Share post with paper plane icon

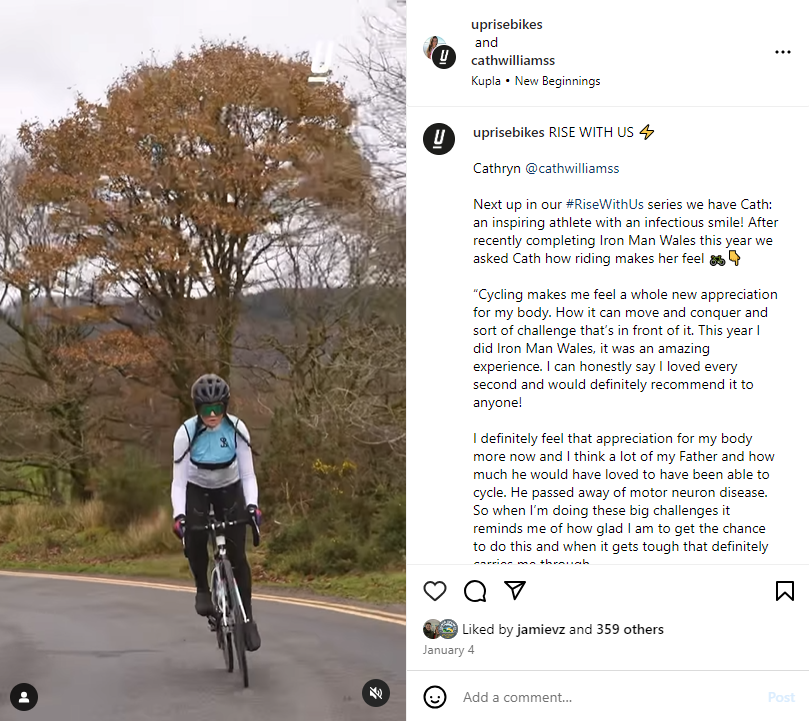click(515, 591)
